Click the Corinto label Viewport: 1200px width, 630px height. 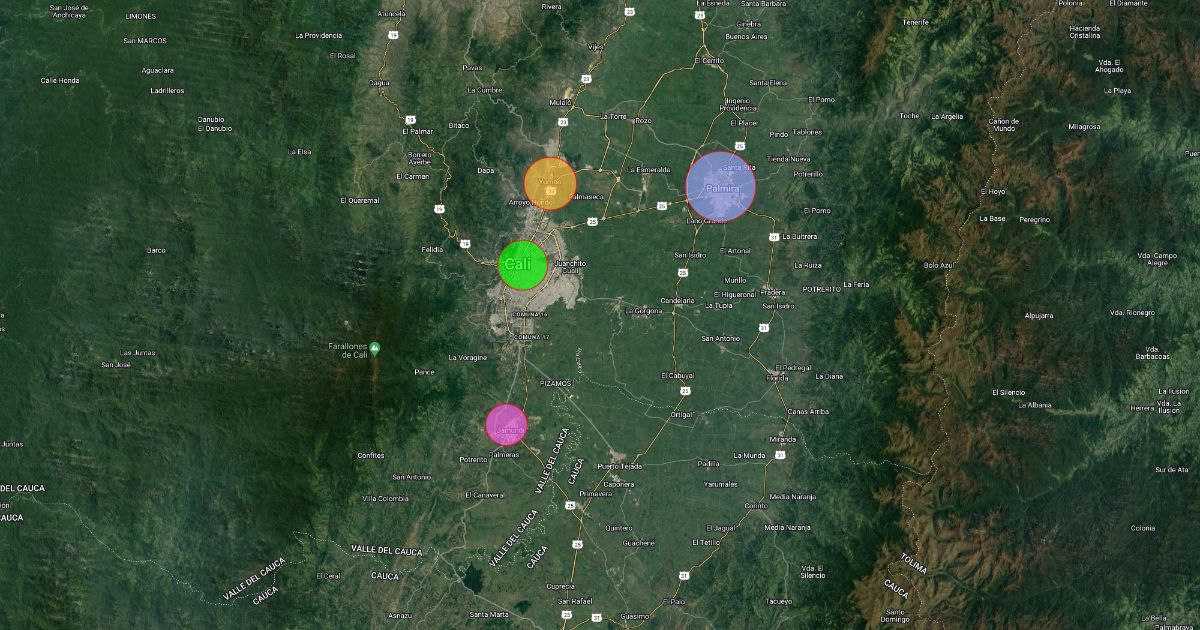[x=755, y=506]
